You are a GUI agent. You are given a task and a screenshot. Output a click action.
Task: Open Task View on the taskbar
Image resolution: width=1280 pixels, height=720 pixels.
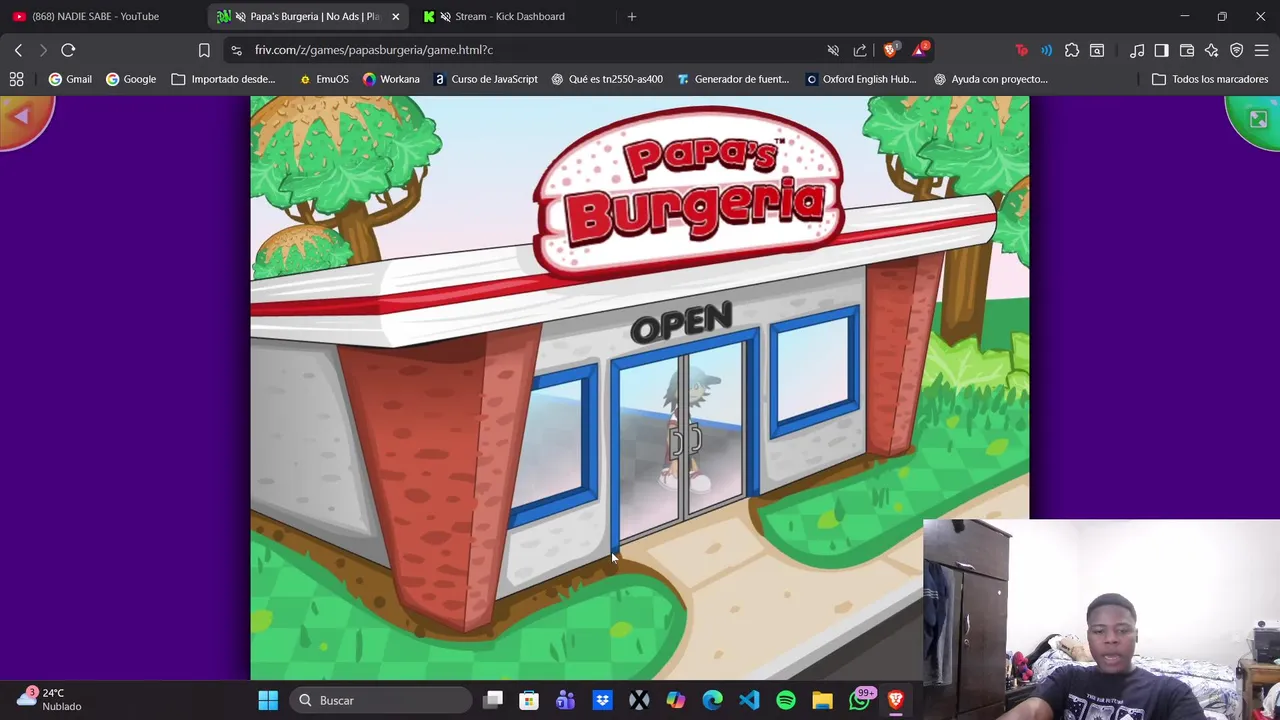(x=493, y=700)
